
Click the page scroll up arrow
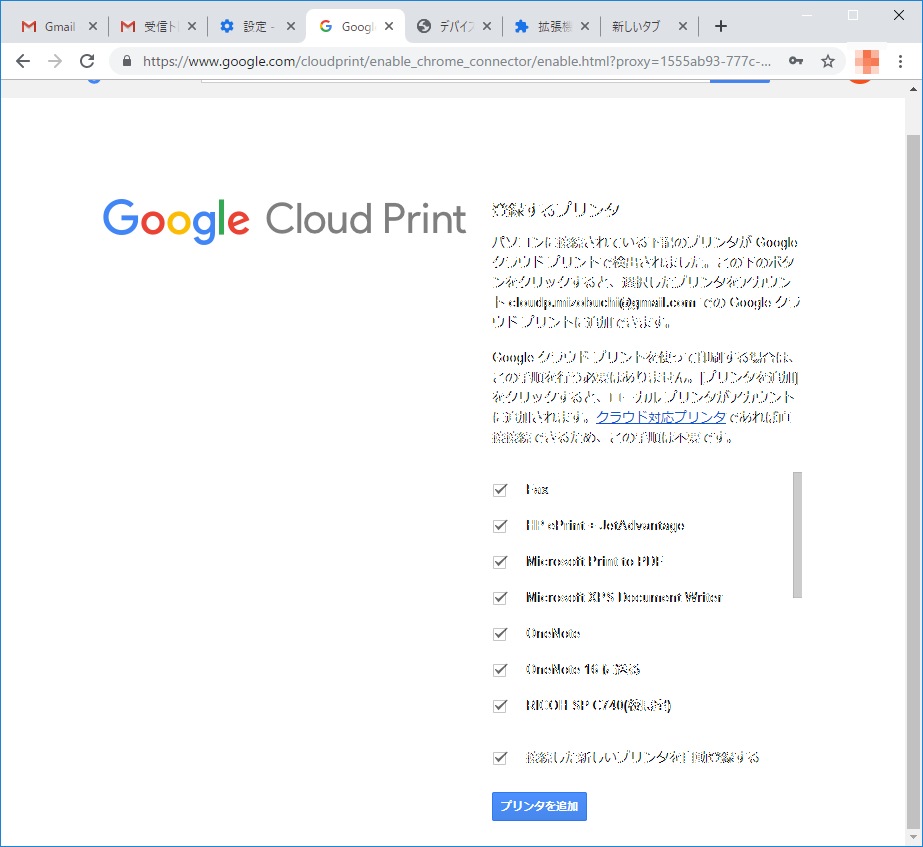point(913,89)
